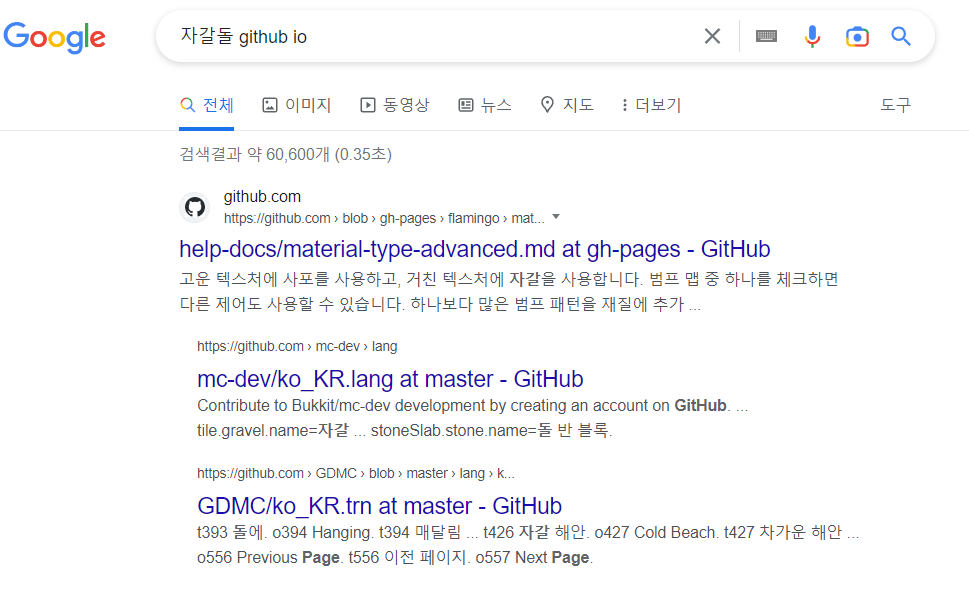Open the 더보기 more options menu
The width and height of the screenshot is (969, 589).
pos(651,105)
